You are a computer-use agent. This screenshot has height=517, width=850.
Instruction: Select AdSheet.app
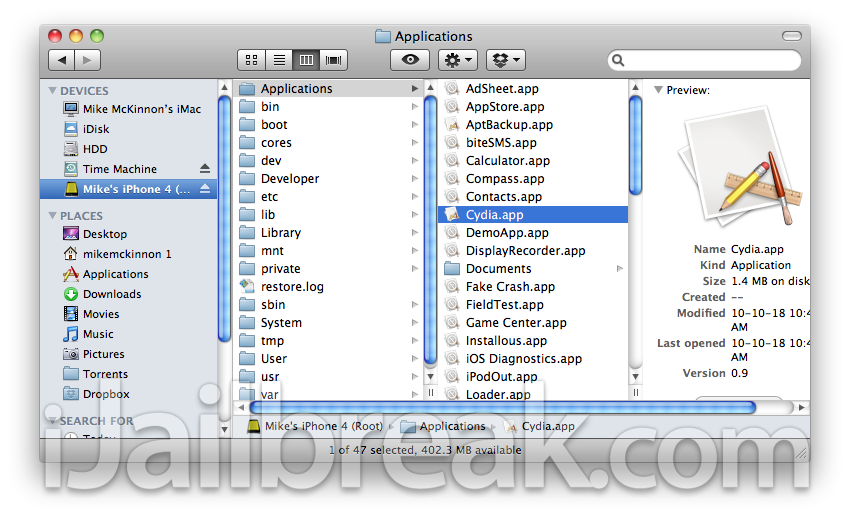pyautogui.click(x=533, y=89)
